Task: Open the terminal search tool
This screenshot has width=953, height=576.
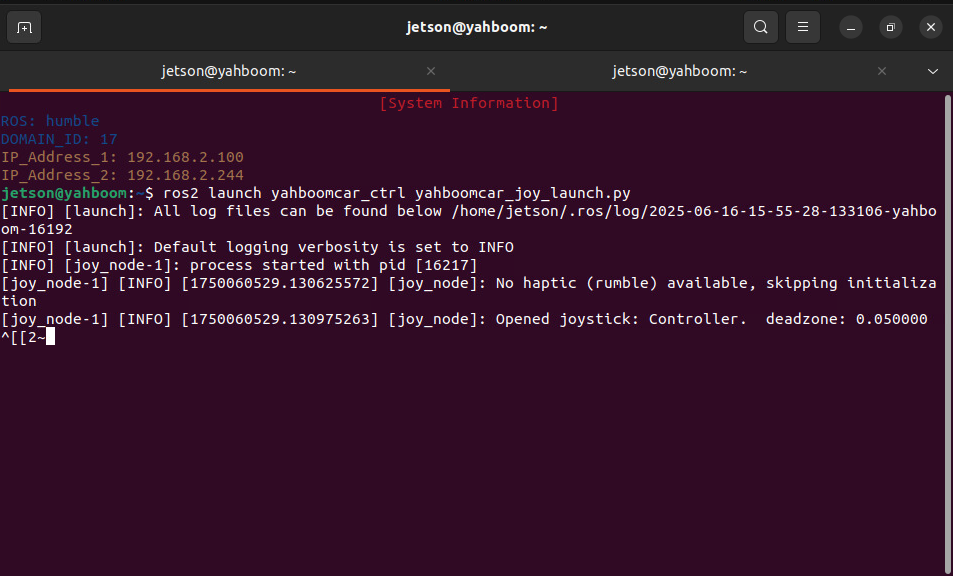Action: [760, 27]
